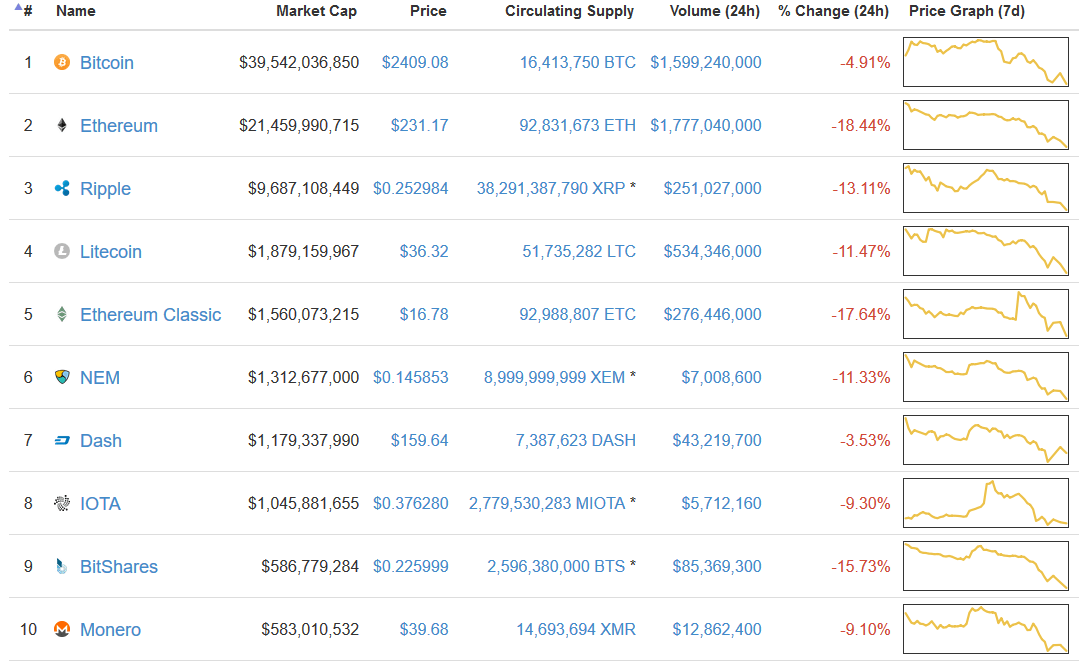
Task: Click Ripple volume $251,027,000
Action: tap(712, 189)
